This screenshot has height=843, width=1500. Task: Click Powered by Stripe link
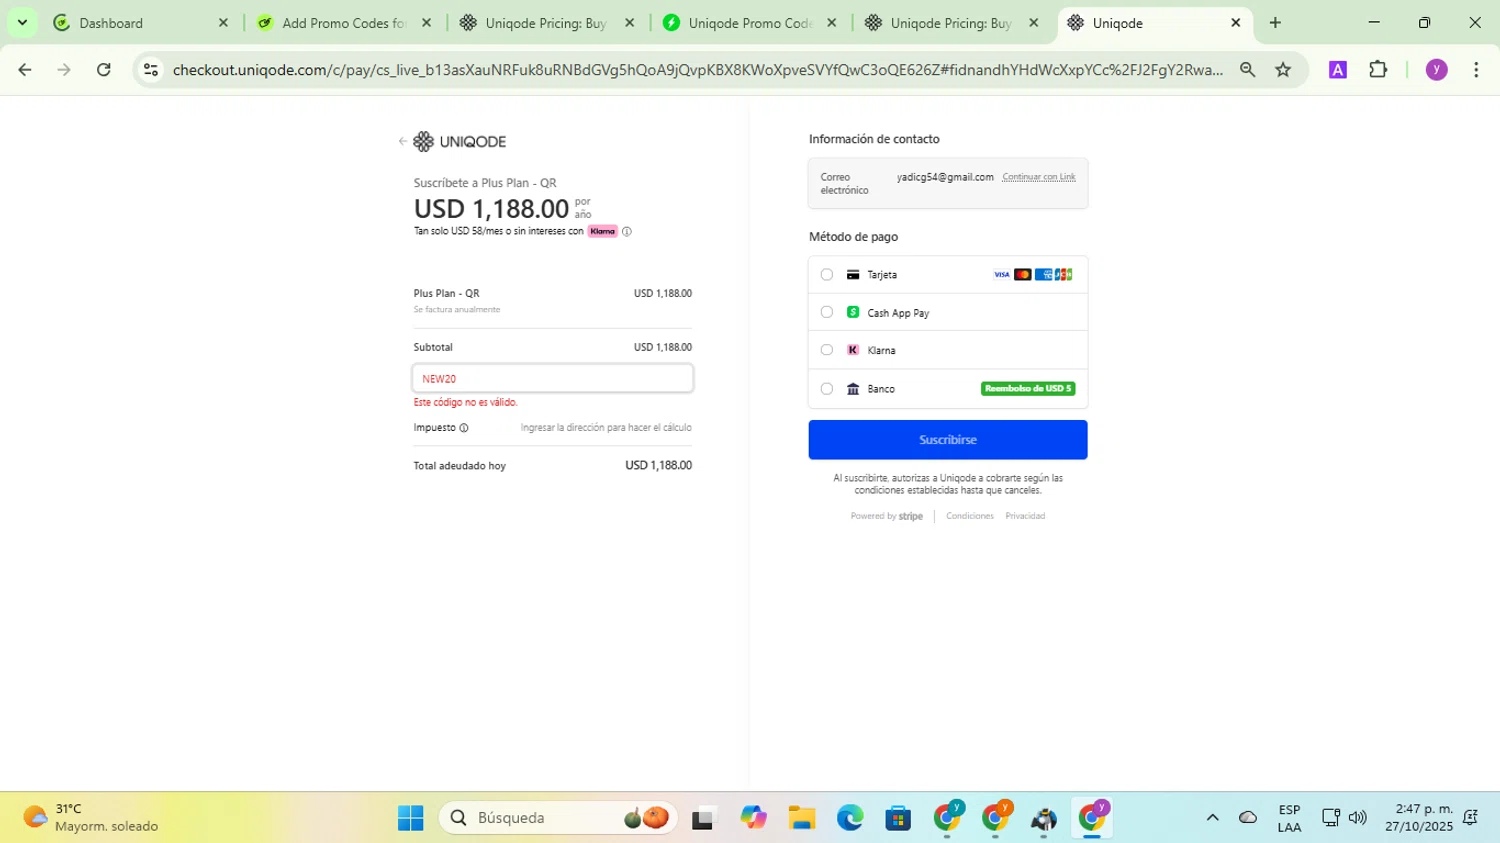point(886,516)
